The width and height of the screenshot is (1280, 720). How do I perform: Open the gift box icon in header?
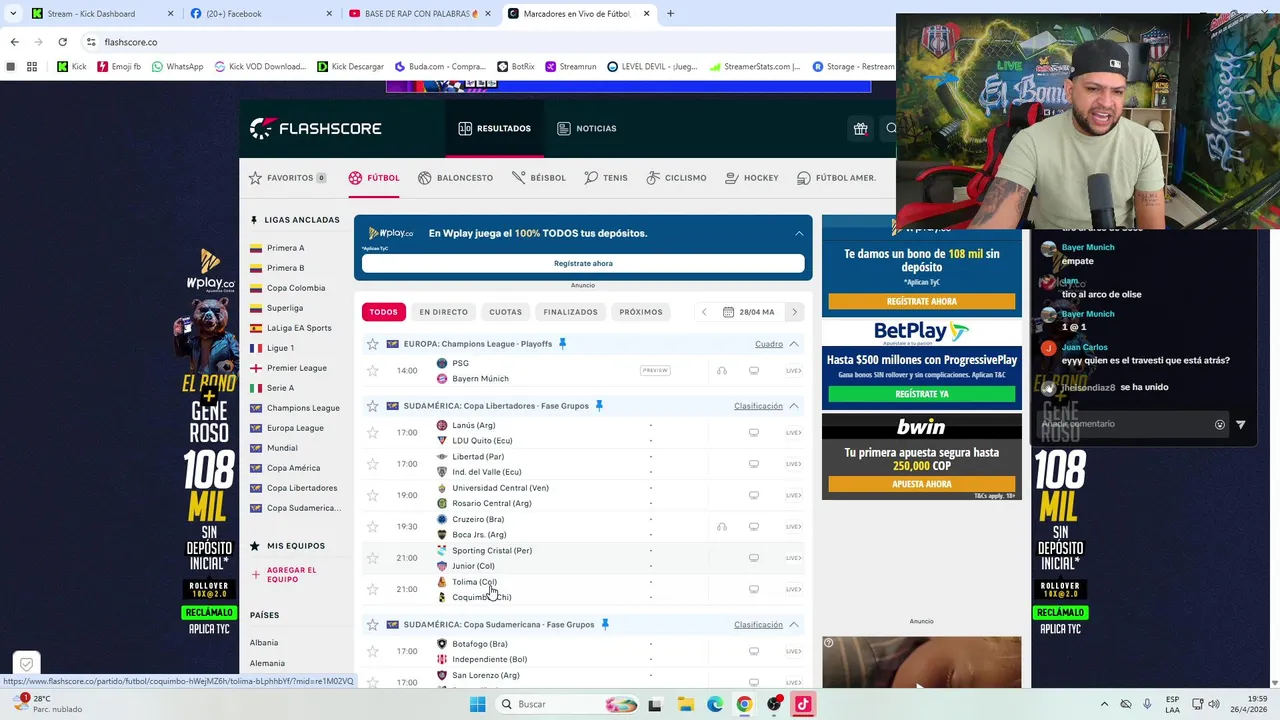[x=860, y=128]
